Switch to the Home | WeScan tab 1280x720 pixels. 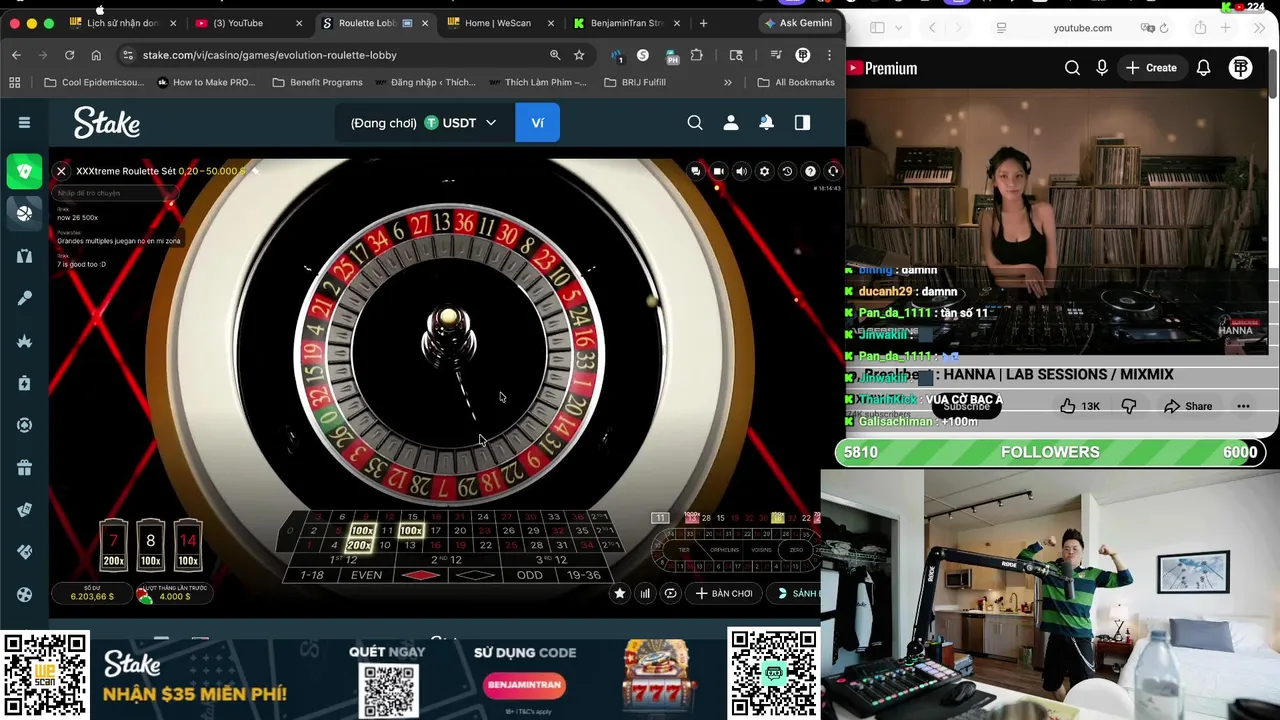coord(497,23)
